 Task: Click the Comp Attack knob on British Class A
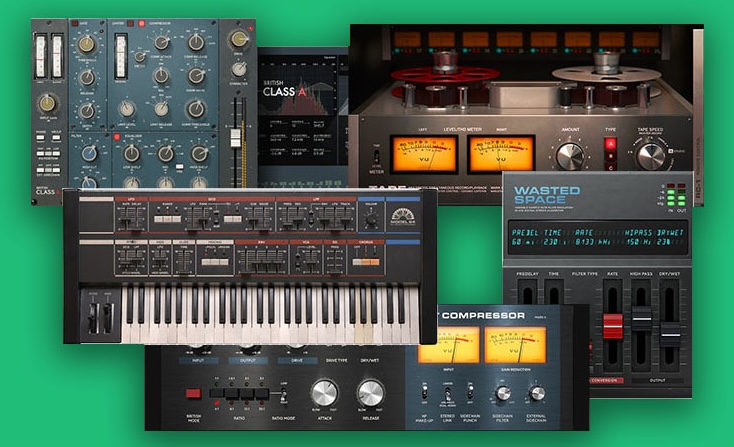(162, 43)
